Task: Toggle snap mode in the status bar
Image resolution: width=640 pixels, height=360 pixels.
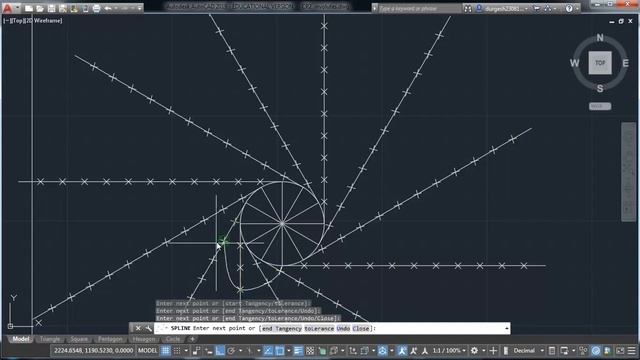Action: click(177, 351)
